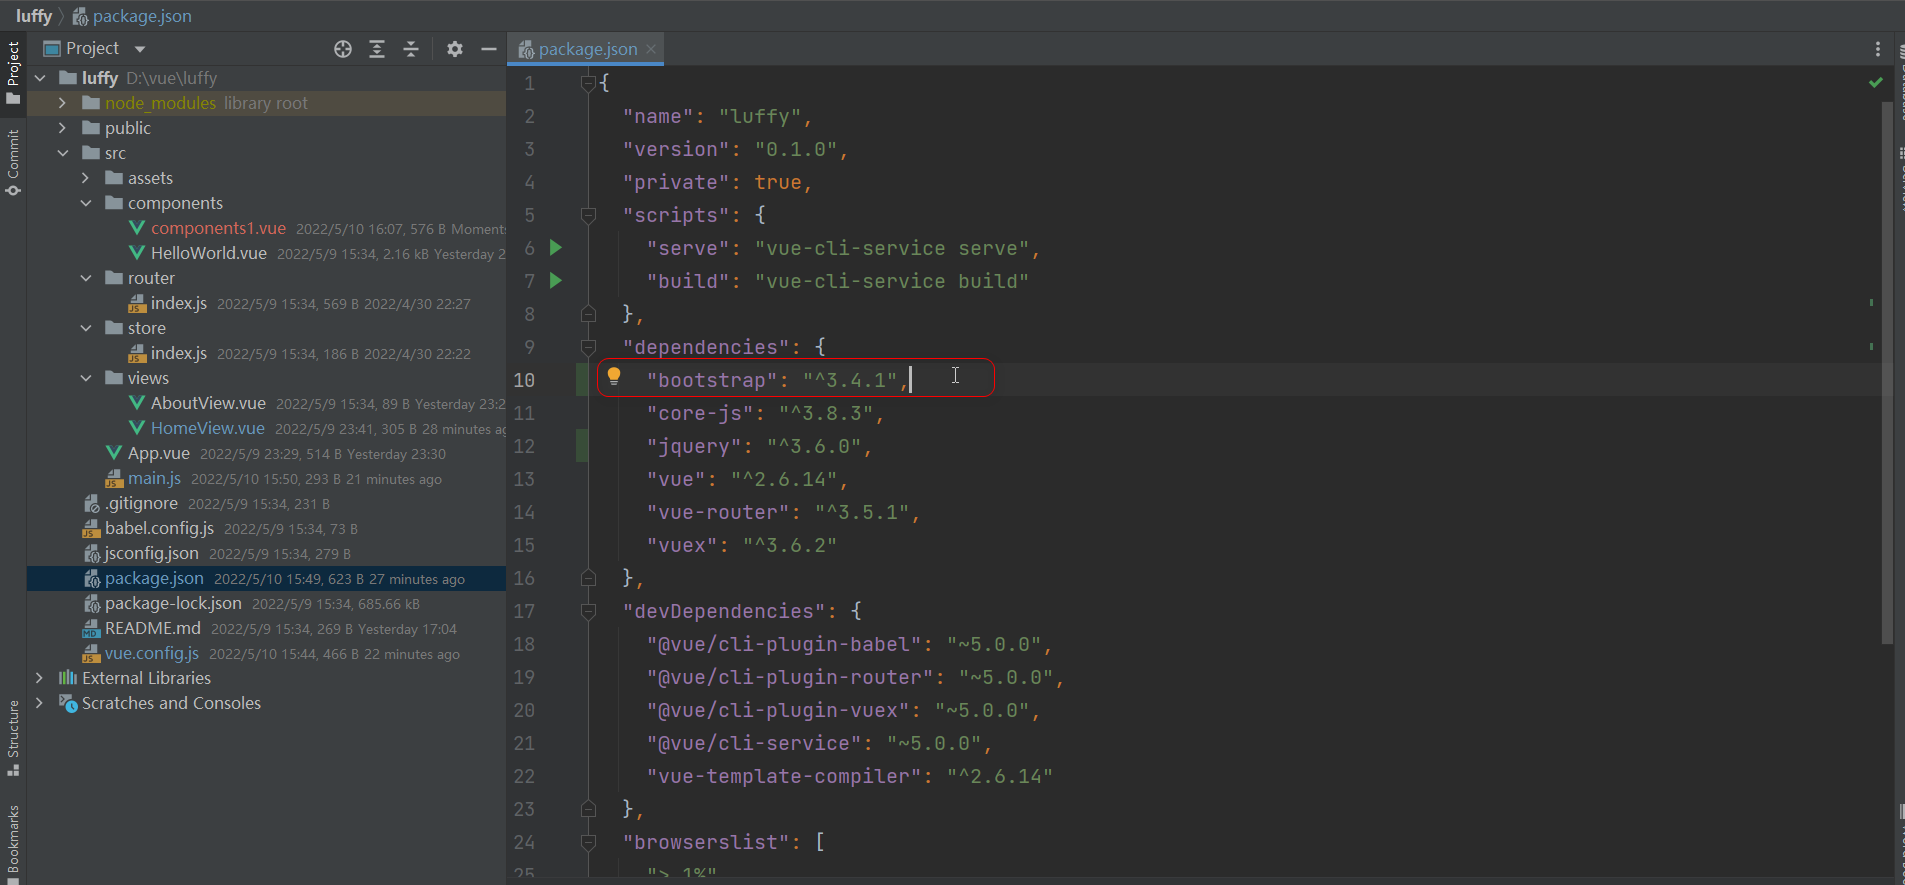Viewport: 1905px width, 885px height.
Task: Click the "vue-template-compiler" text
Action: (783, 776)
